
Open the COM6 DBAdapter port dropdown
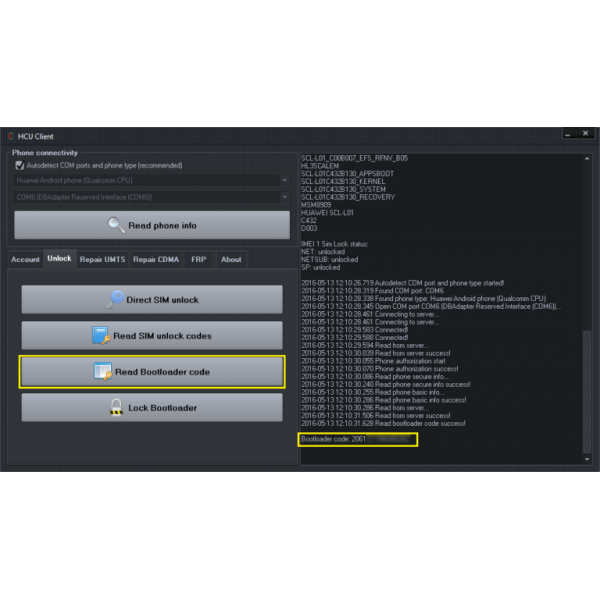coord(152,197)
